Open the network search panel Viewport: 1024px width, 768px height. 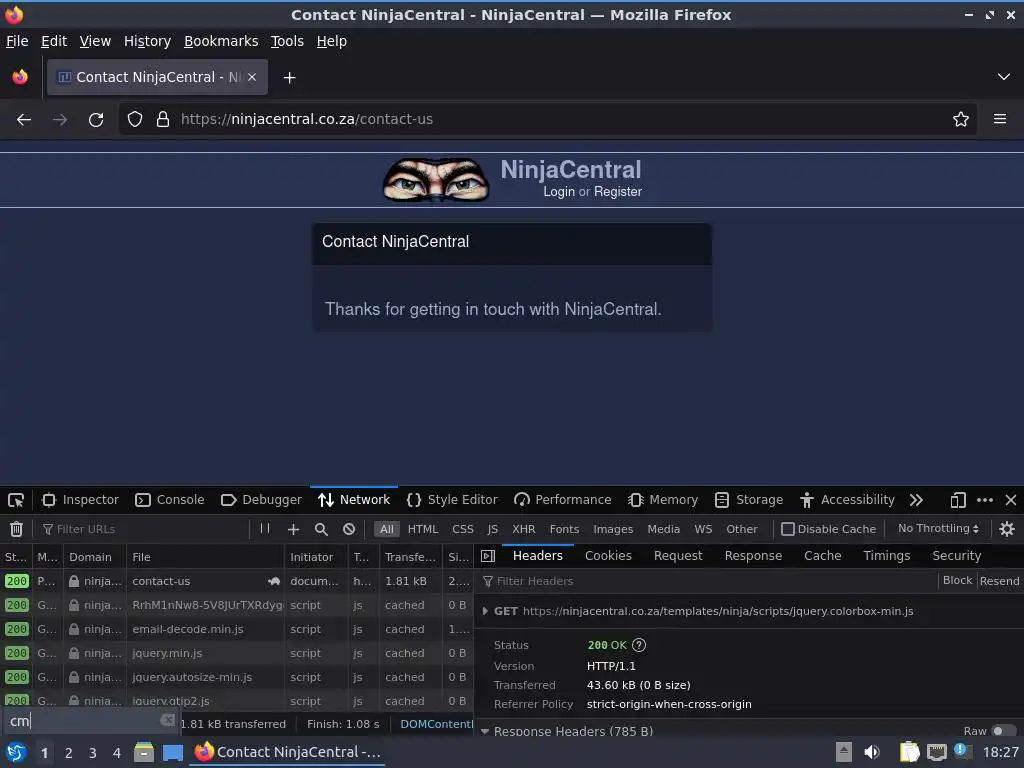click(321, 529)
